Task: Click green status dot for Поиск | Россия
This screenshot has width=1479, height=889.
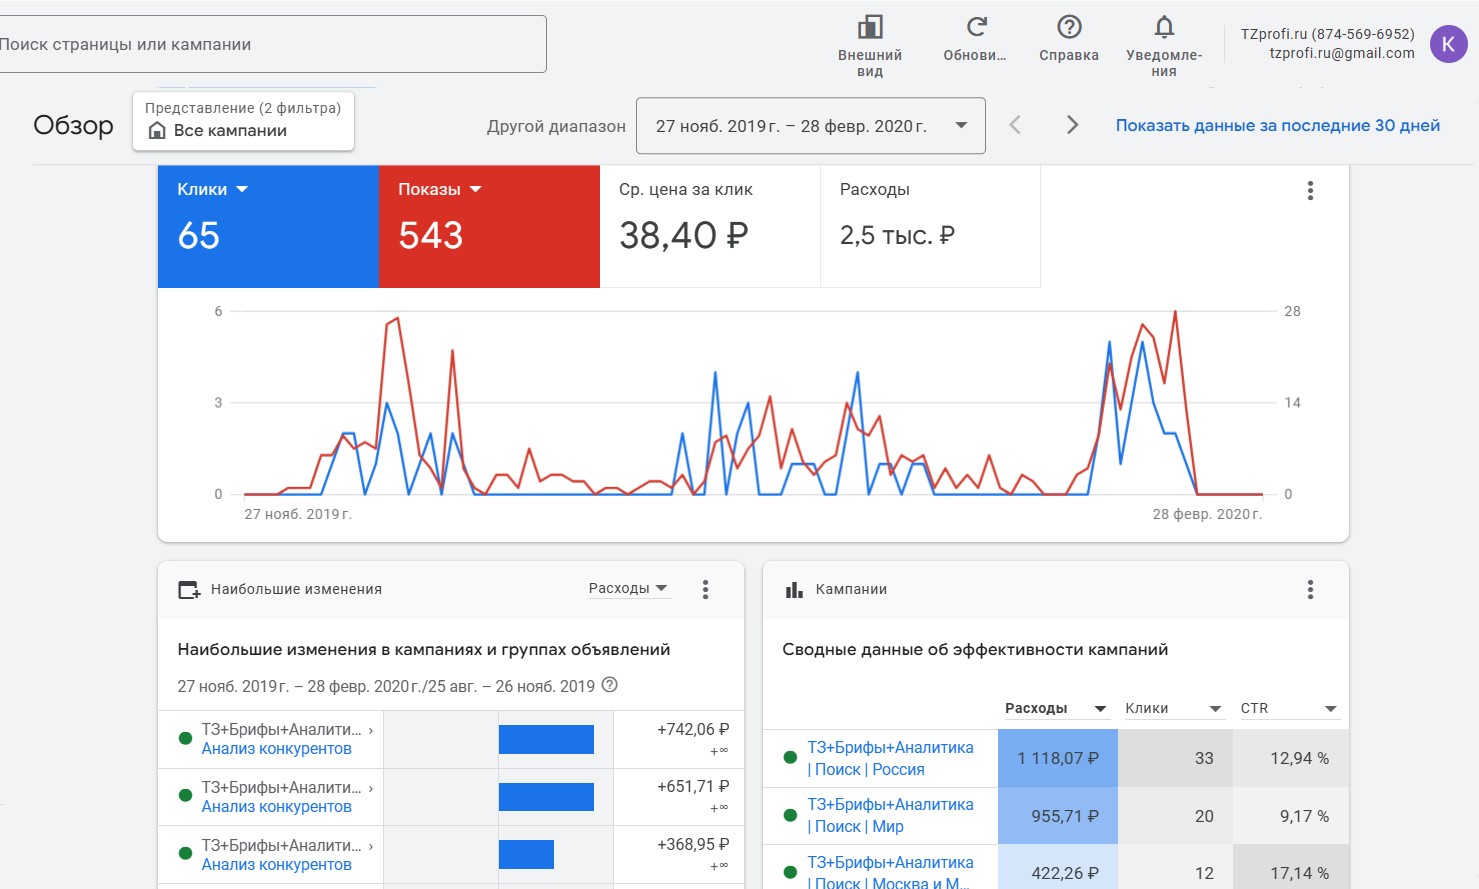Action: [790, 758]
